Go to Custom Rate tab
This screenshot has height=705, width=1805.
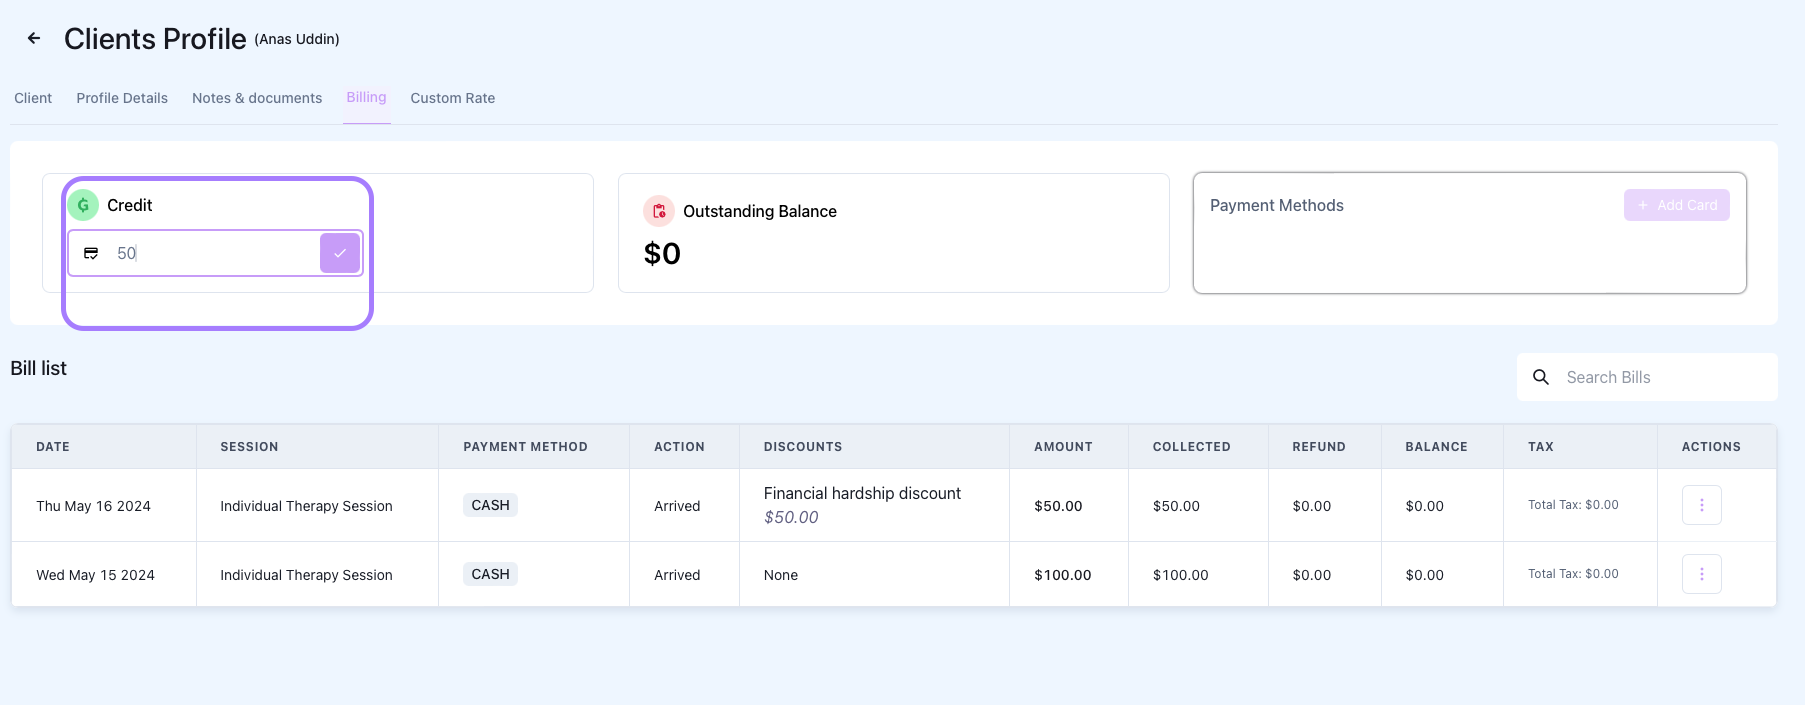tap(452, 98)
